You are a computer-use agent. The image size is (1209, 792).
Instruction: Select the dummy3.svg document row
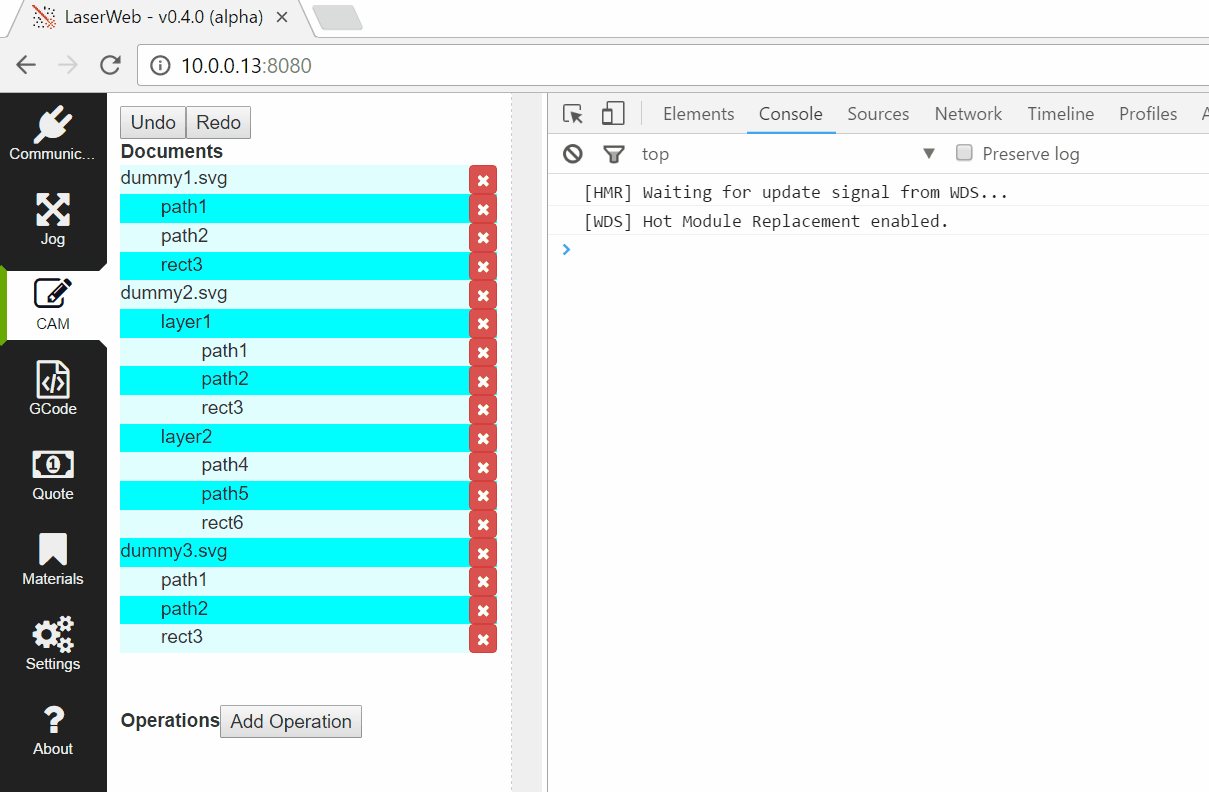pos(294,552)
